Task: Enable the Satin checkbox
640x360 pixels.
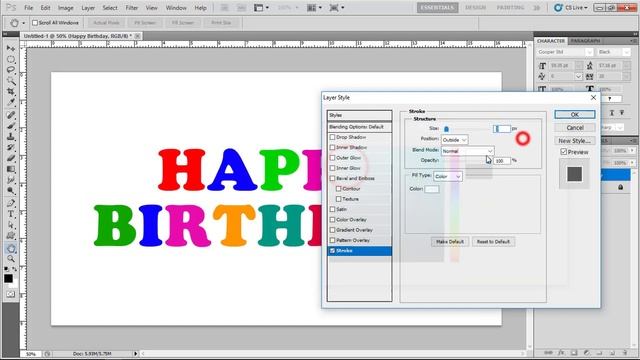Action: (332, 209)
